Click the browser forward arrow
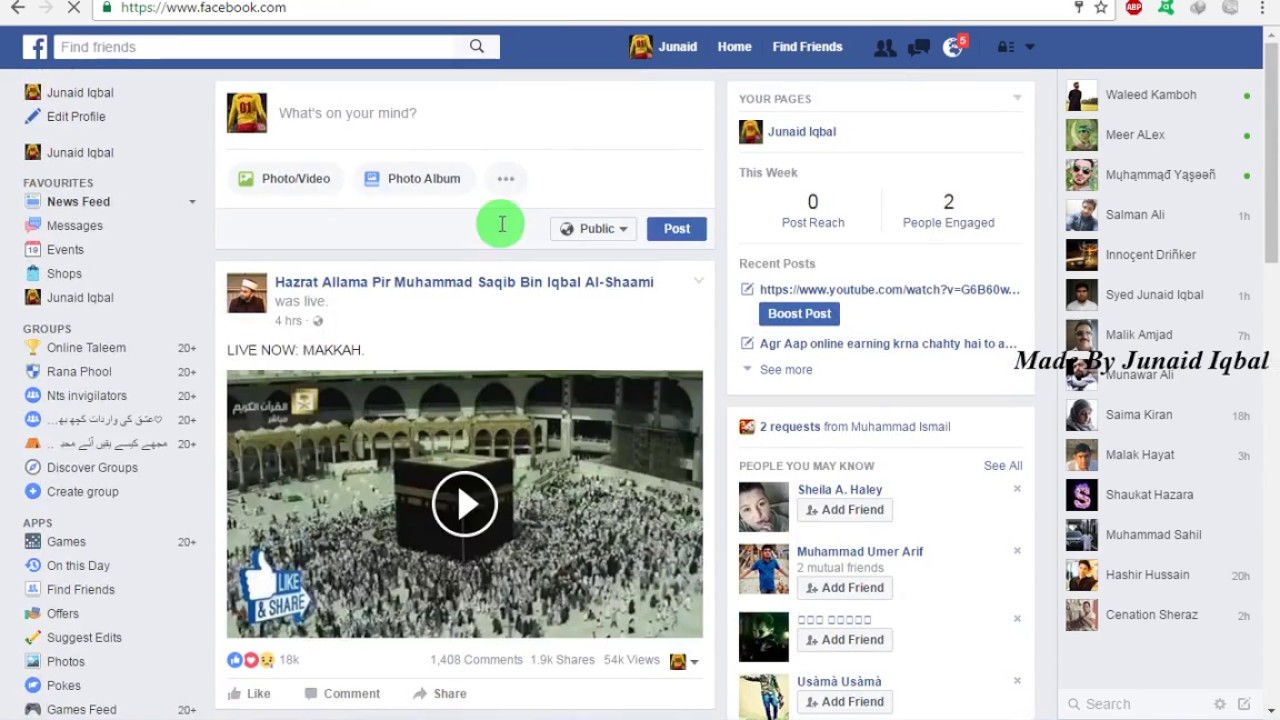The height and width of the screenshot is (720, 1280). click(x=44, y=7)
